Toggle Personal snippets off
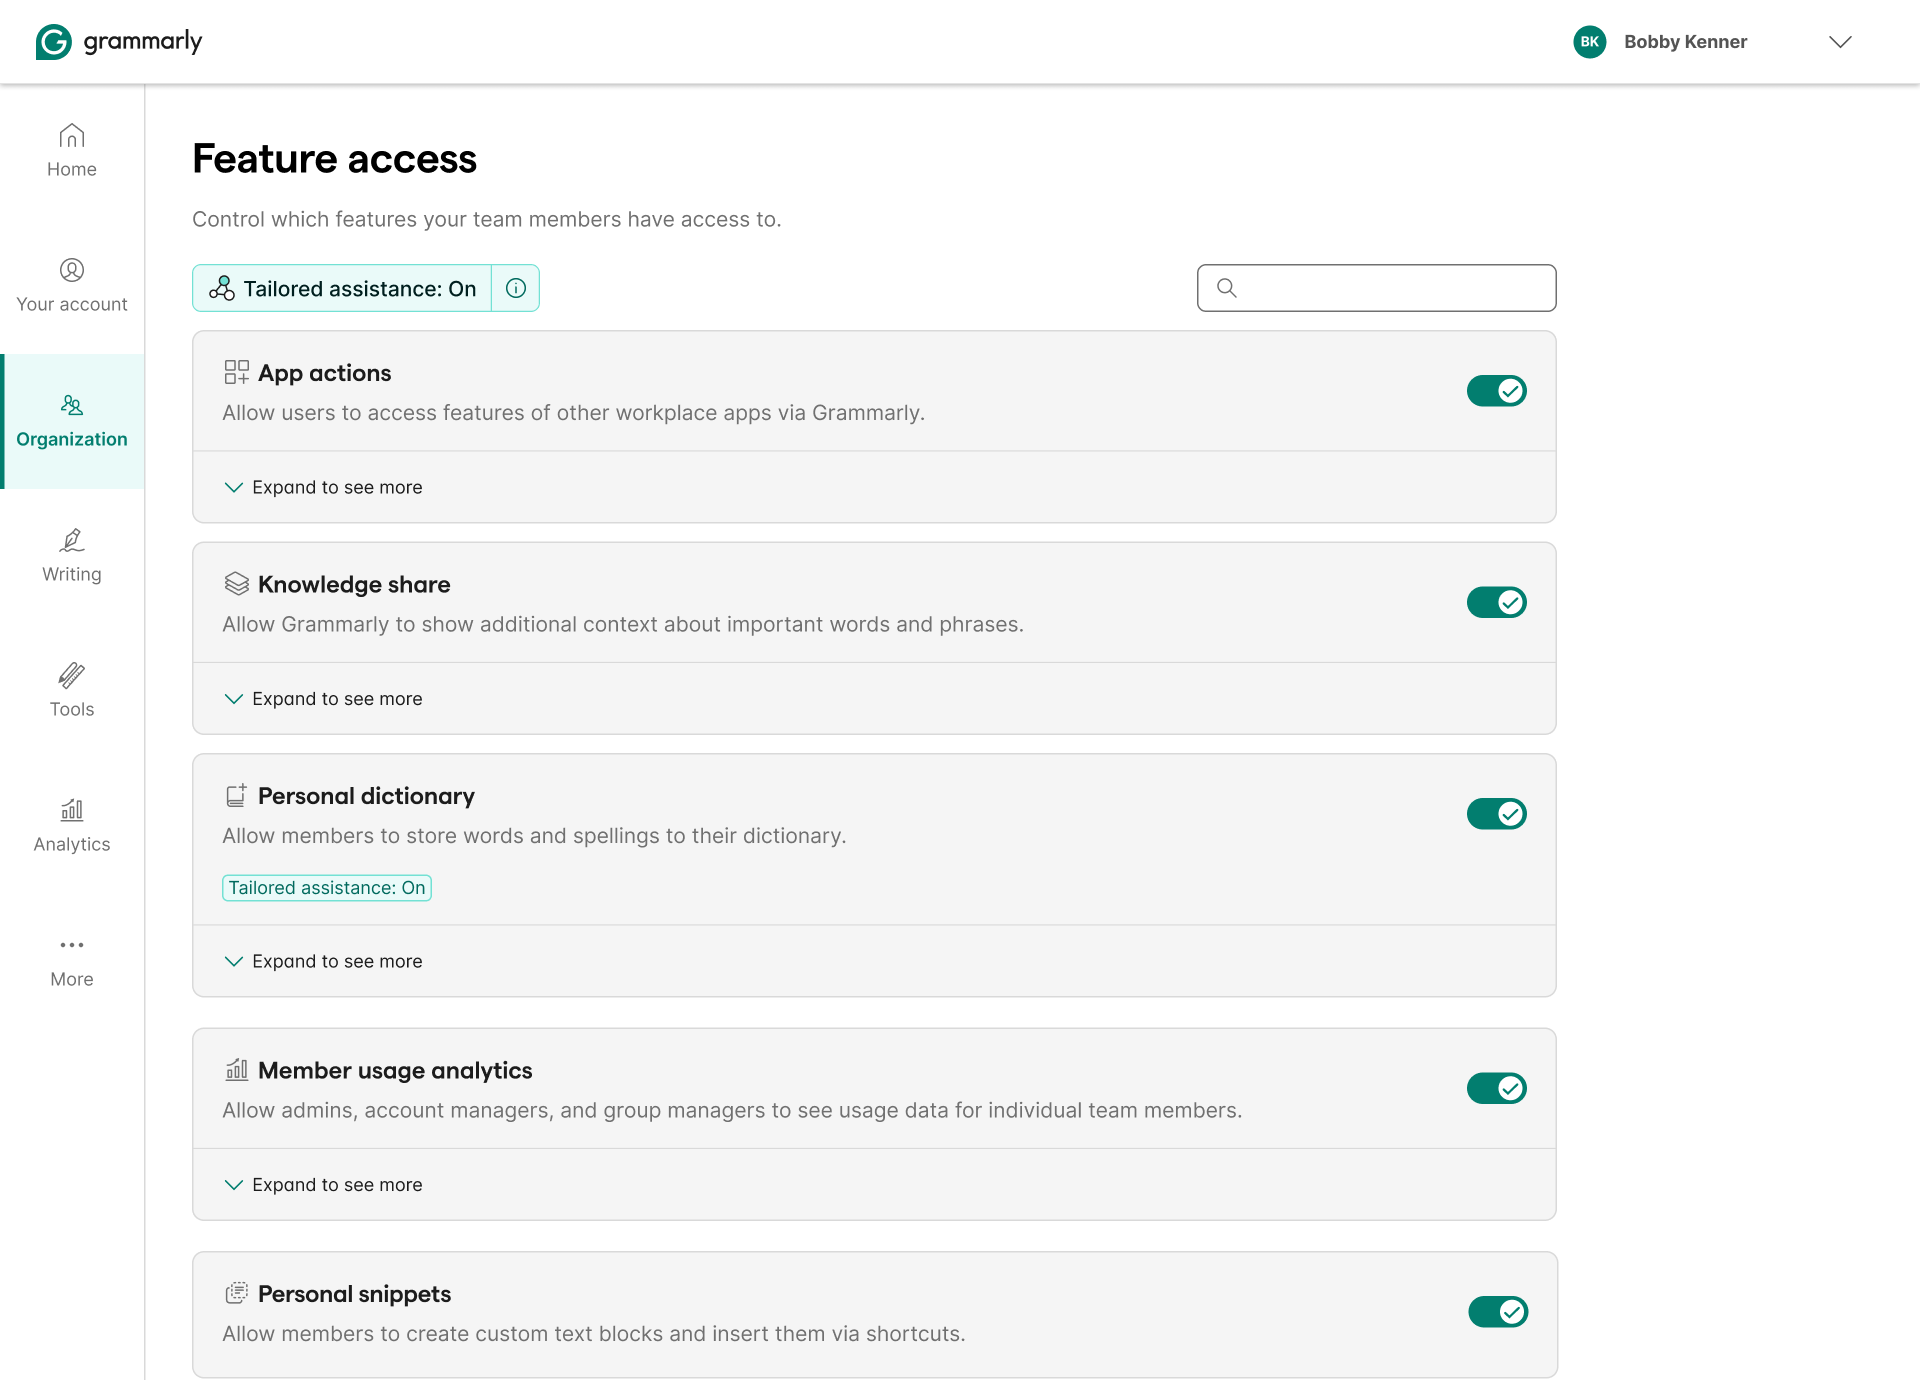 pyautogui.click(x=1497, y=1311)
